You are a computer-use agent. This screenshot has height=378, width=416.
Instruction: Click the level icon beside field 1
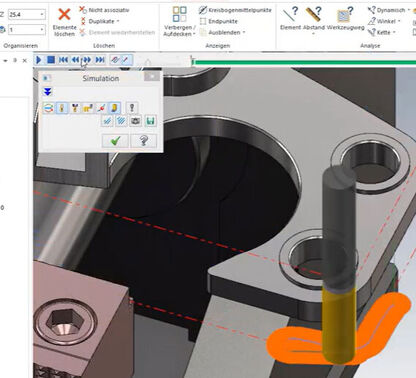click(x=3, y=30)
